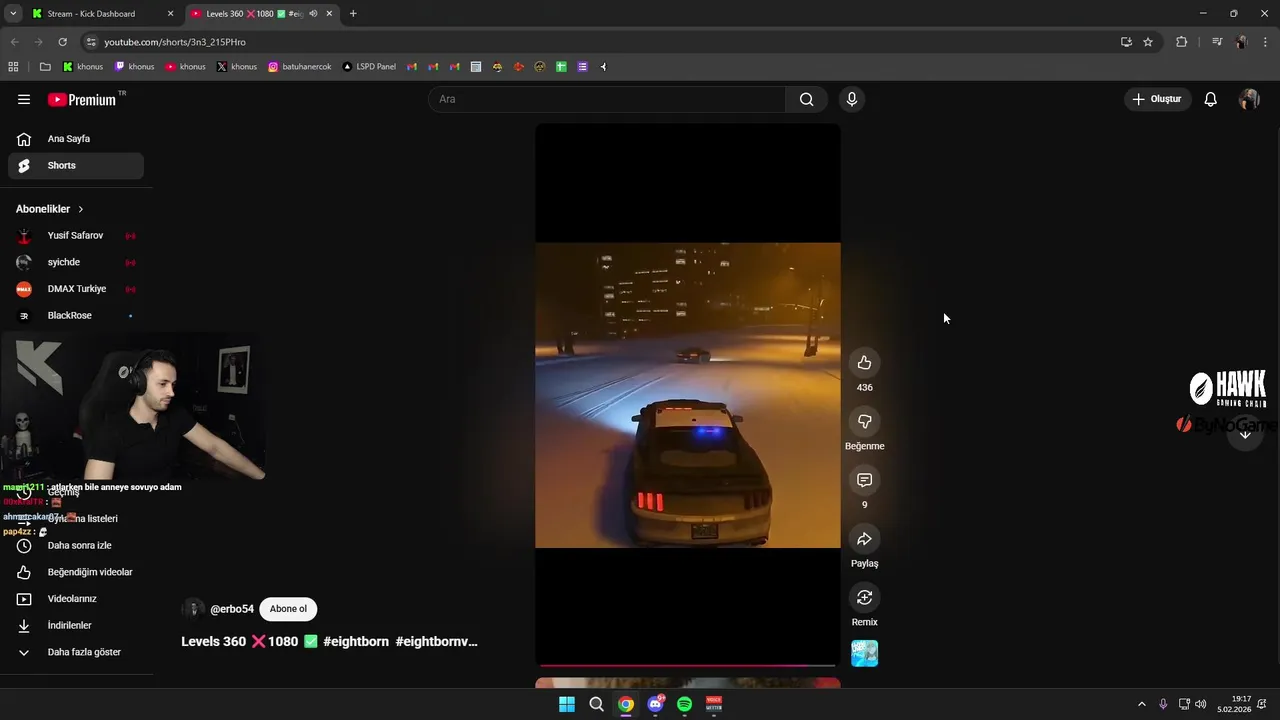Open the X khonus bookmark
Image resolution: width=1280 pixels, height=720 pixels.
[x=237, y=67]
